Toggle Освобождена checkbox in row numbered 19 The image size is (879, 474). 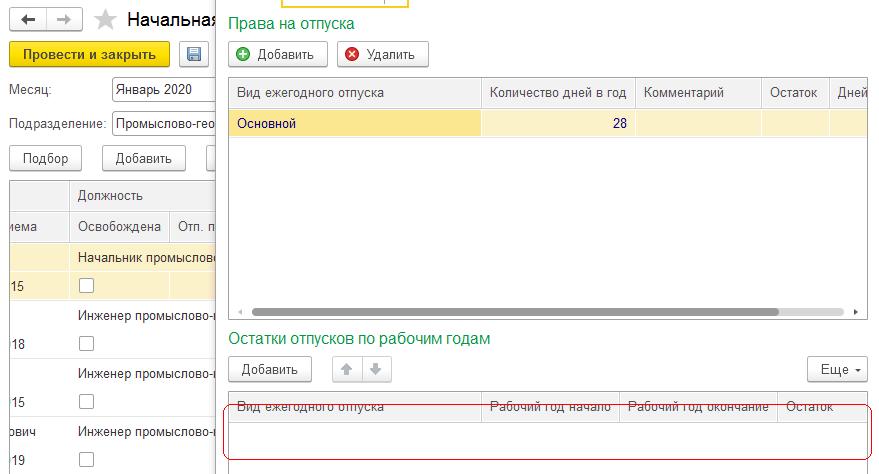point(86,460)
